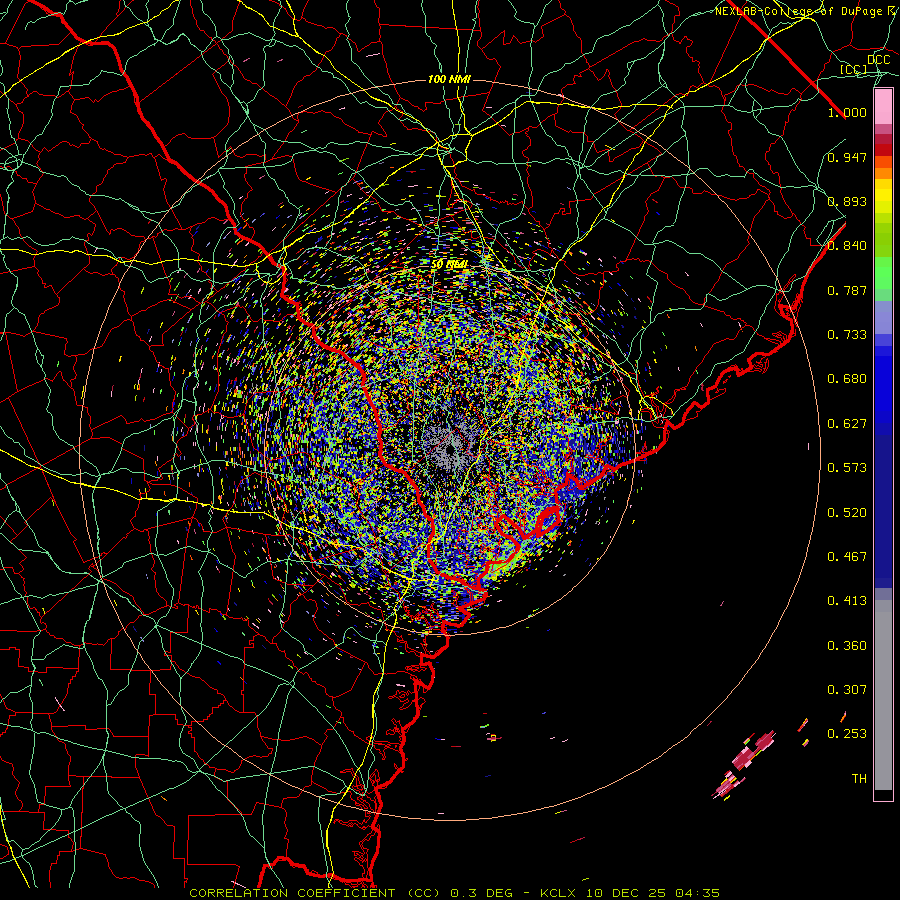Select the 0.253 scale value

pyautogui.click(x=847, y=734)
